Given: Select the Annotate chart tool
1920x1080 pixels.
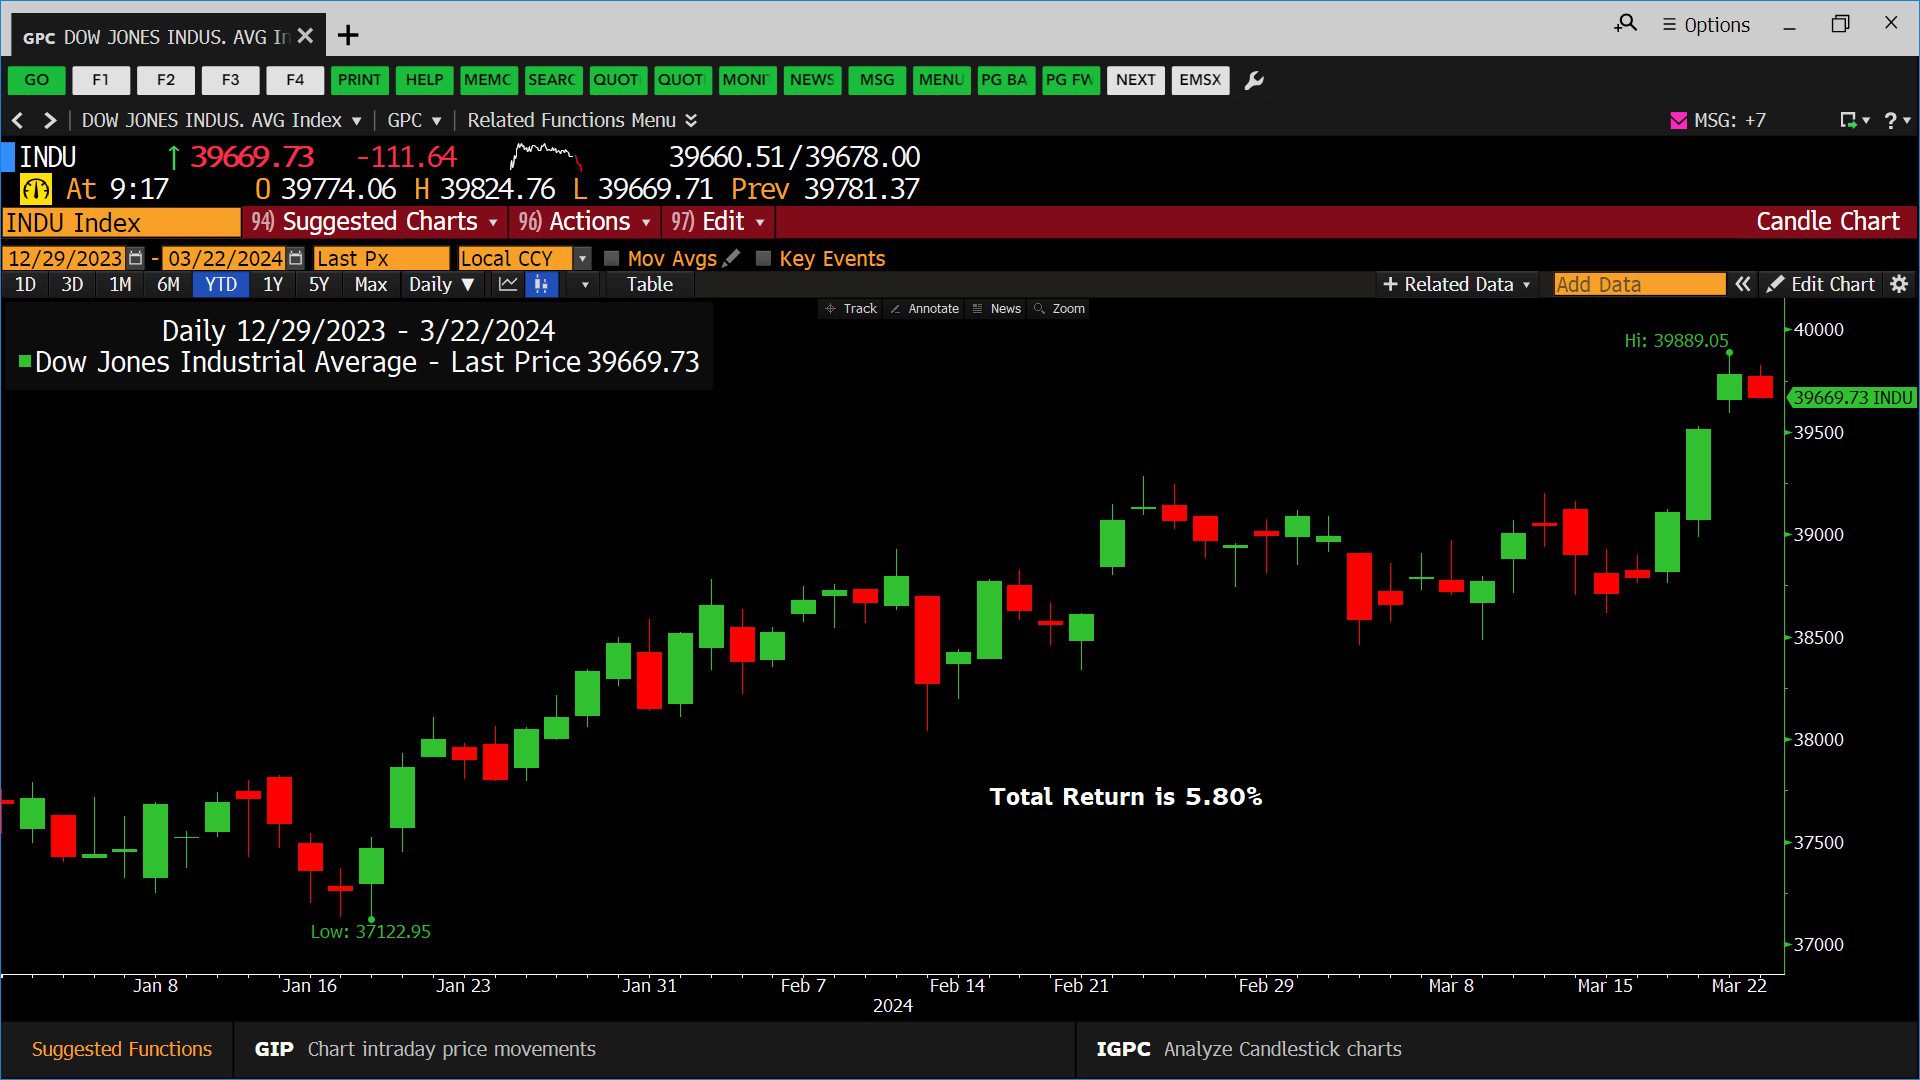Looking at the screenshot, I should (x=924, y=309).
